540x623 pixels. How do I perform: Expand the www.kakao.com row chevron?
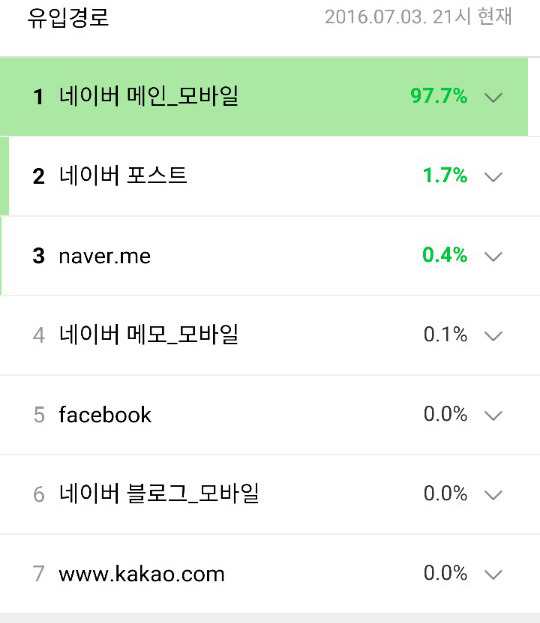pyautogui.click(x=493, y=574)
